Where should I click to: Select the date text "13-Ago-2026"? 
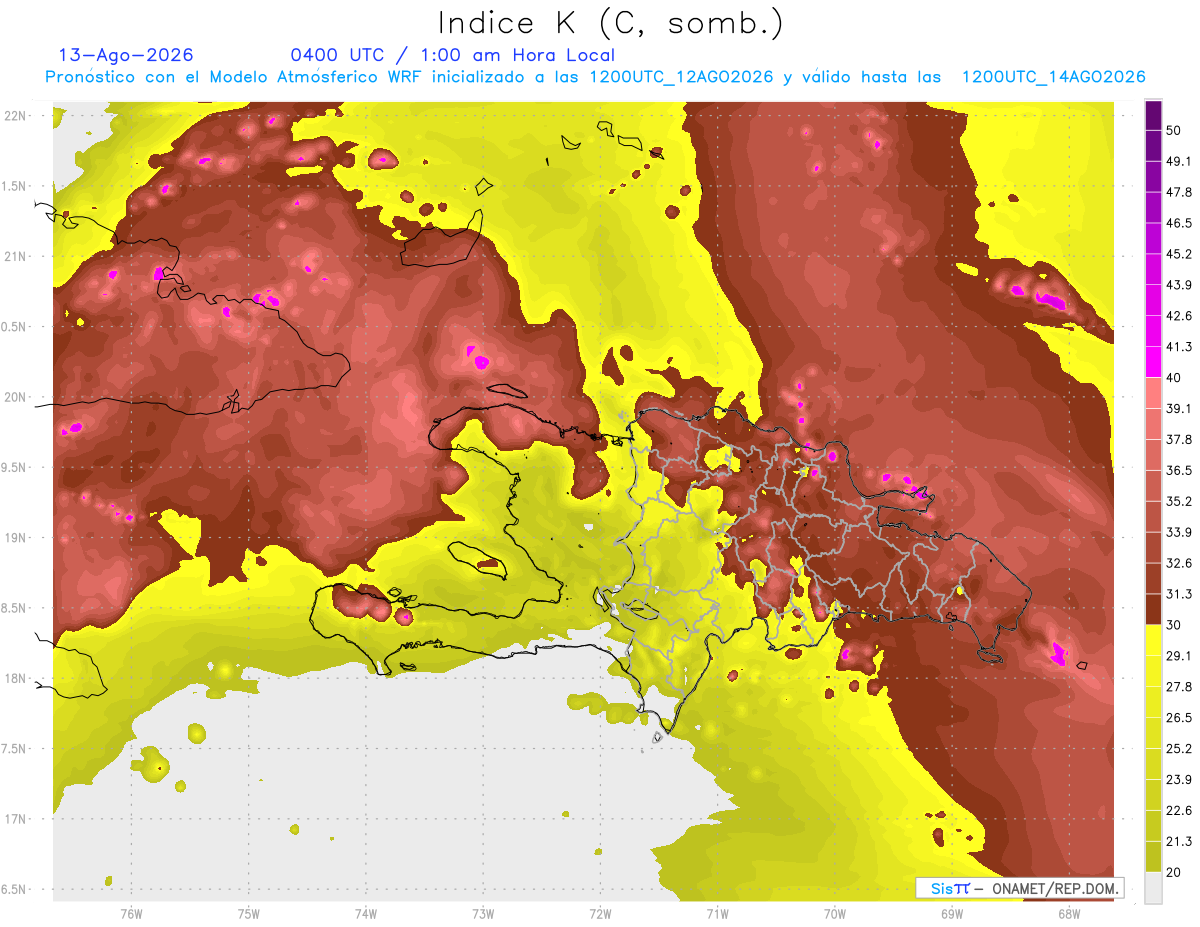click(126, 55)
